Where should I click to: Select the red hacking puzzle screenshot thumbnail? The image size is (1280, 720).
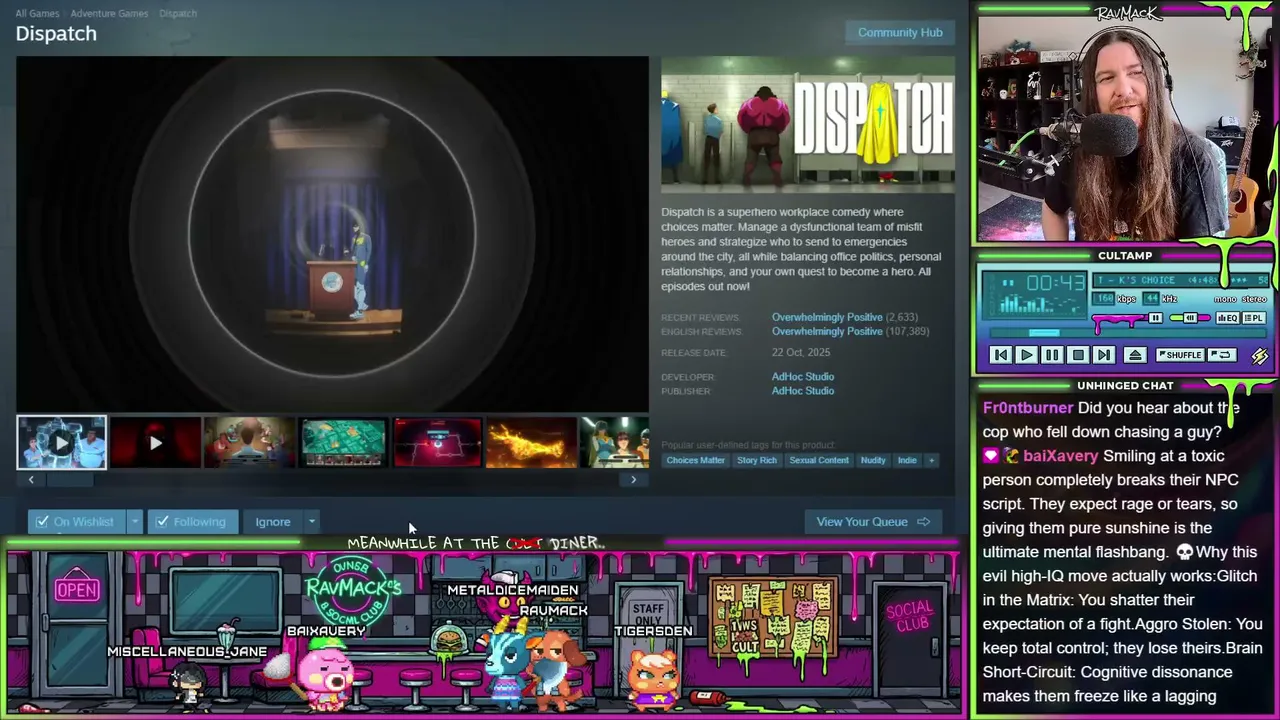click(437, 443)
